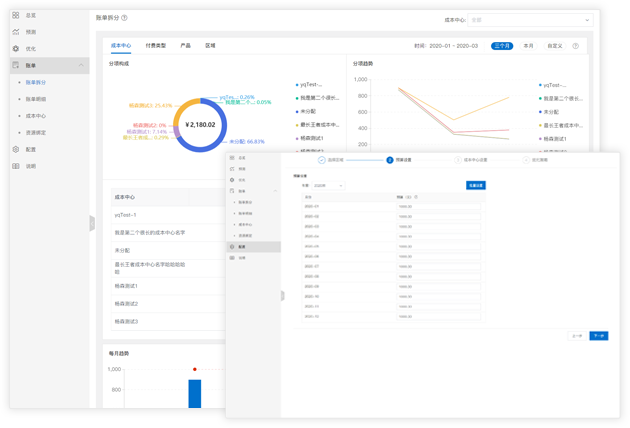Click the 2020-01 budget amount input field
Viewport: 630px width, 428px height.
[x=438, y=207]
